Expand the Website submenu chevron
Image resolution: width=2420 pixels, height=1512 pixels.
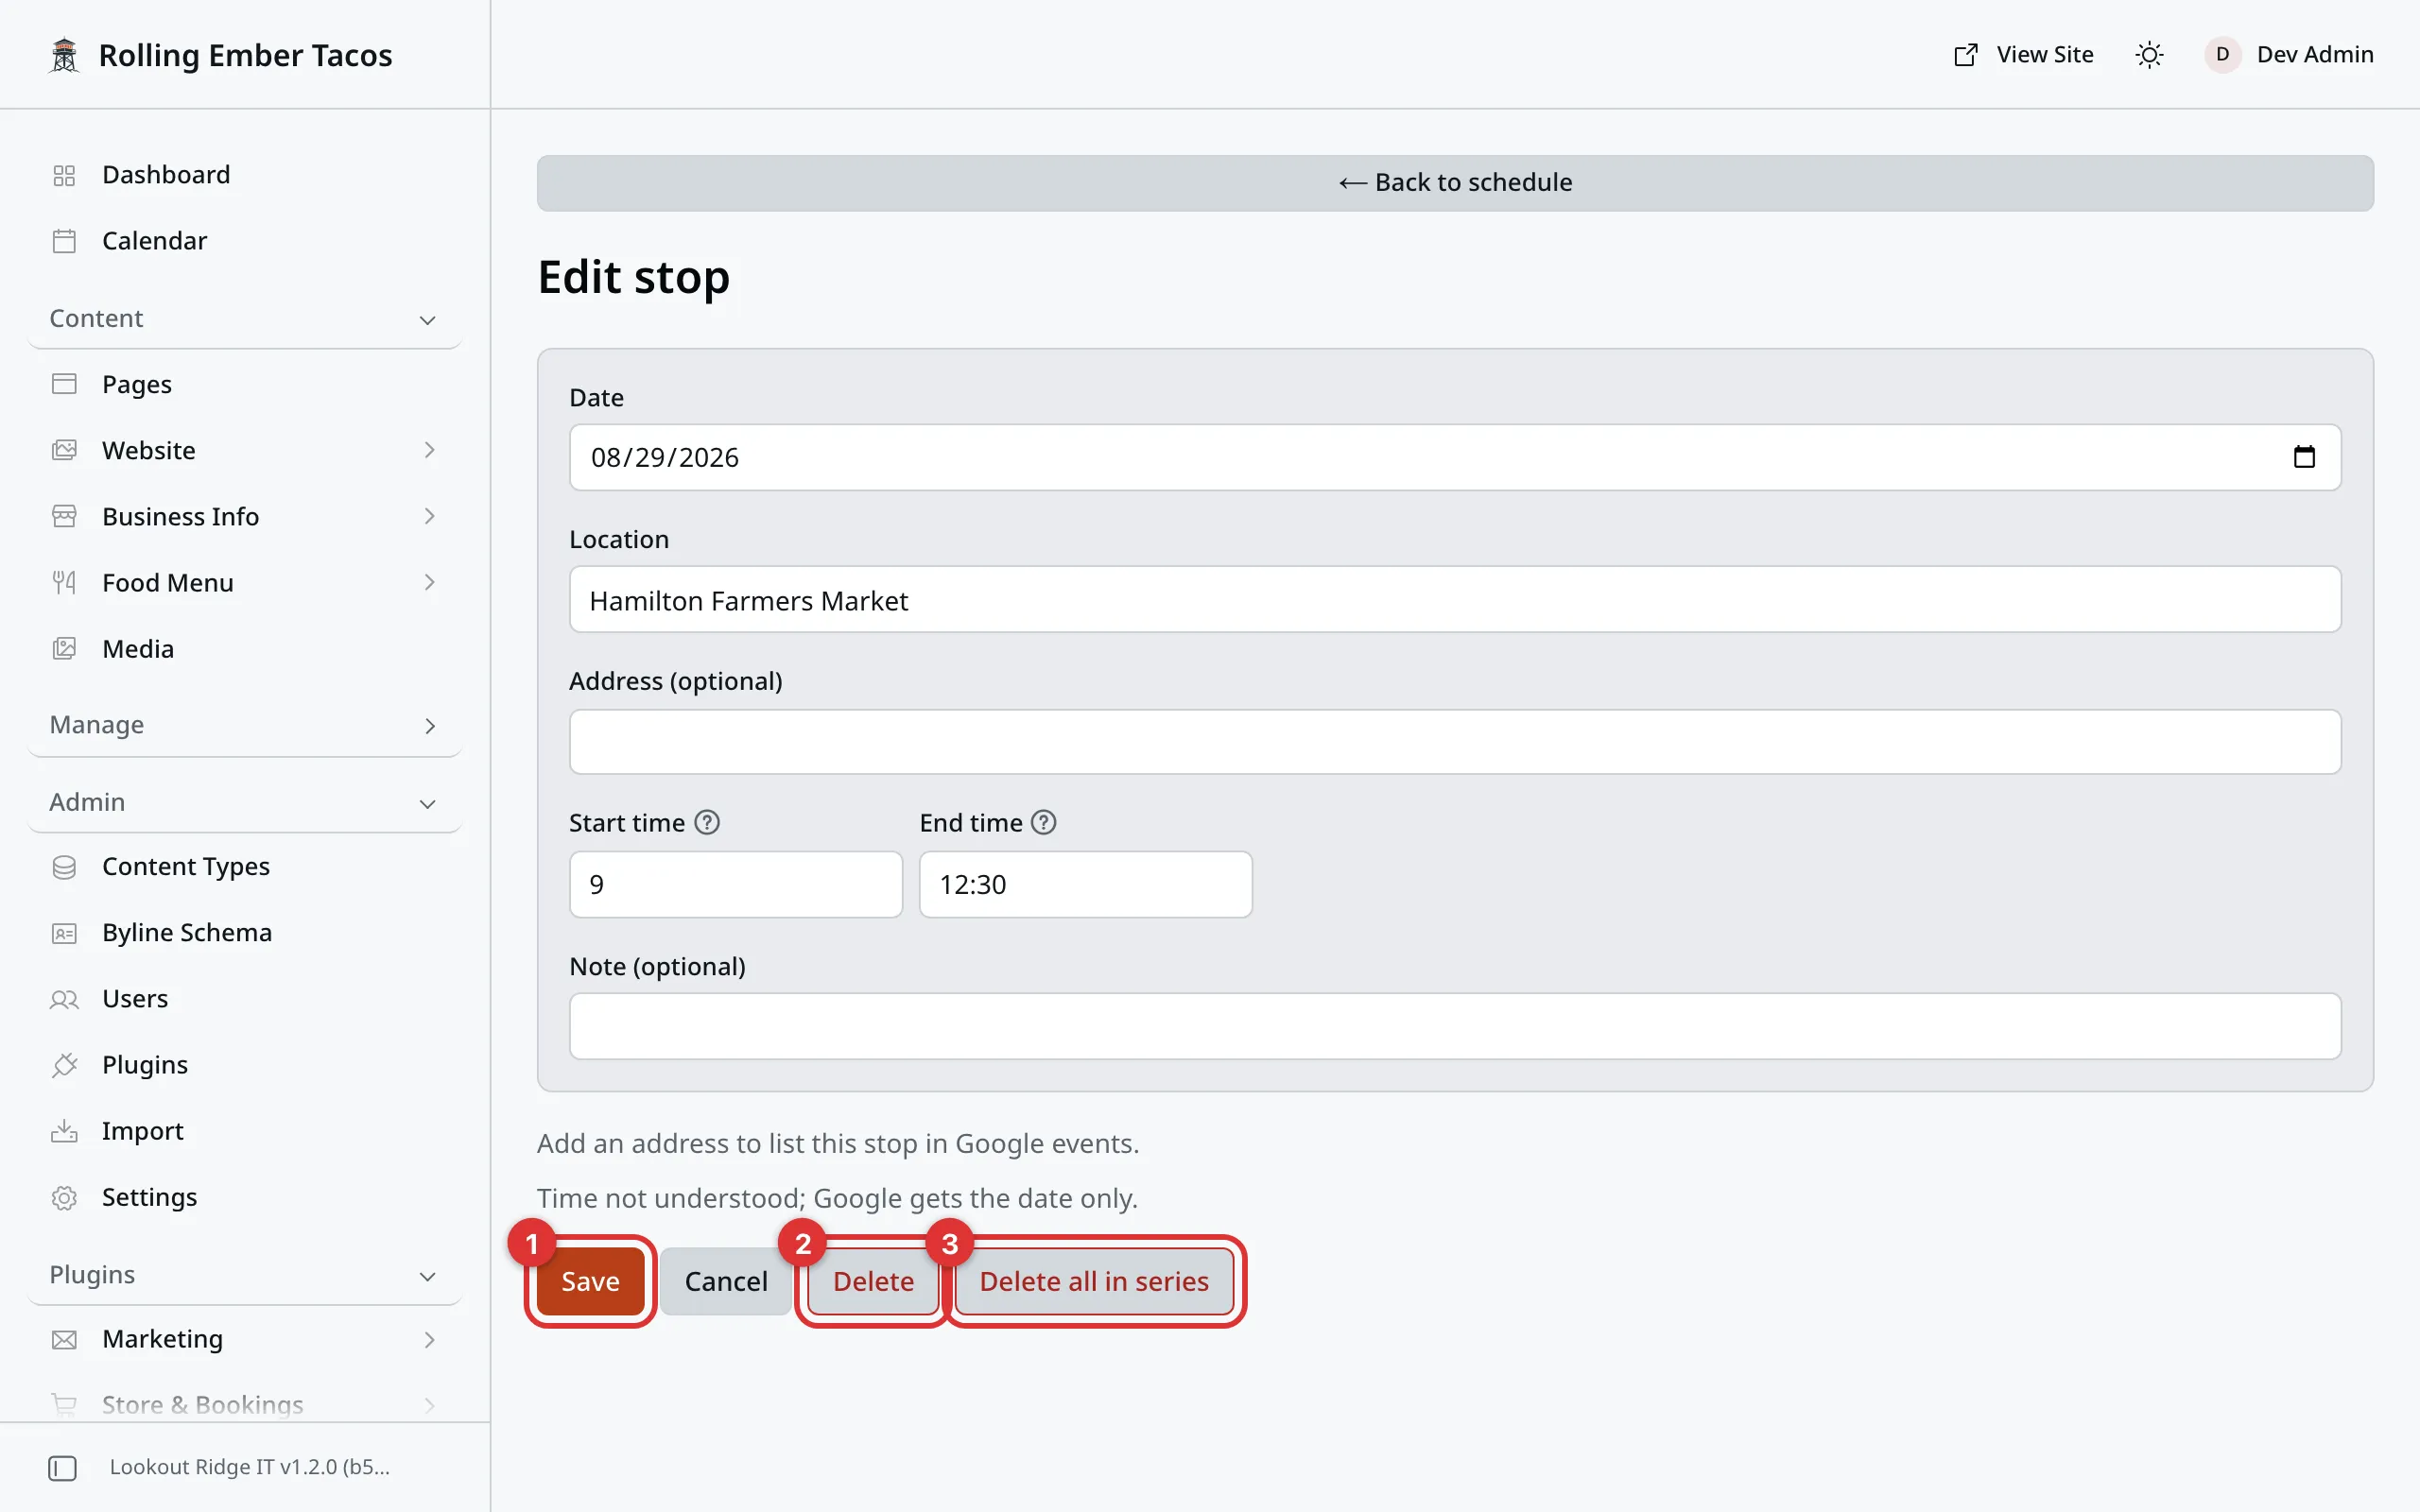pyautogui.click(x=429, y=450)
